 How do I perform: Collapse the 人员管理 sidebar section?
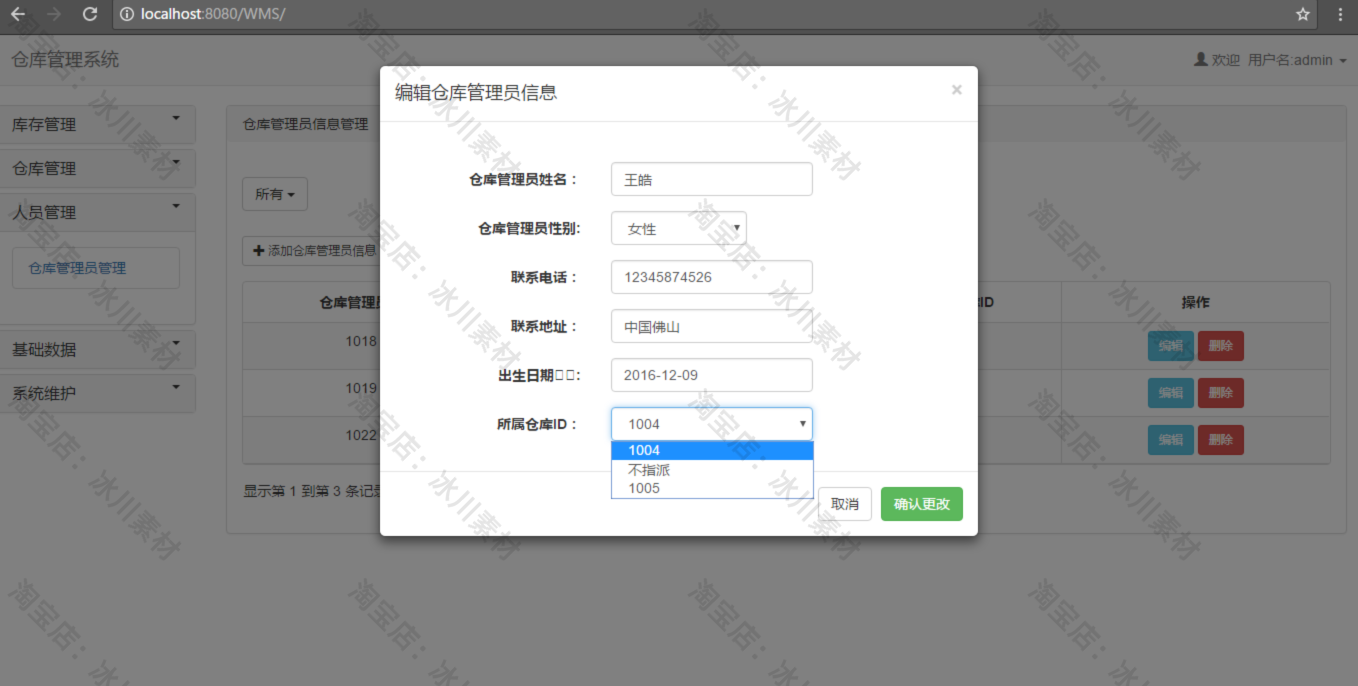pyautogui.click(x=98, y=212)
